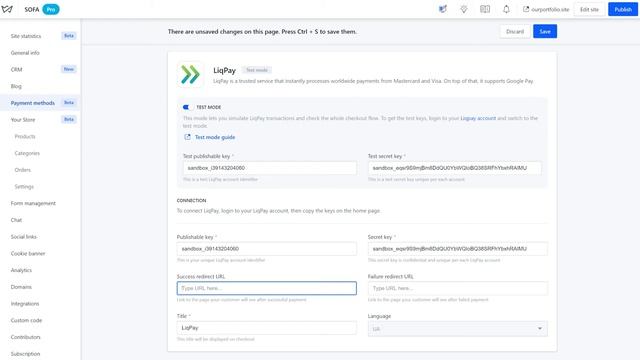Click the lightbulb tips icon
The image size is (640, 360).
[x=464, y=9]
